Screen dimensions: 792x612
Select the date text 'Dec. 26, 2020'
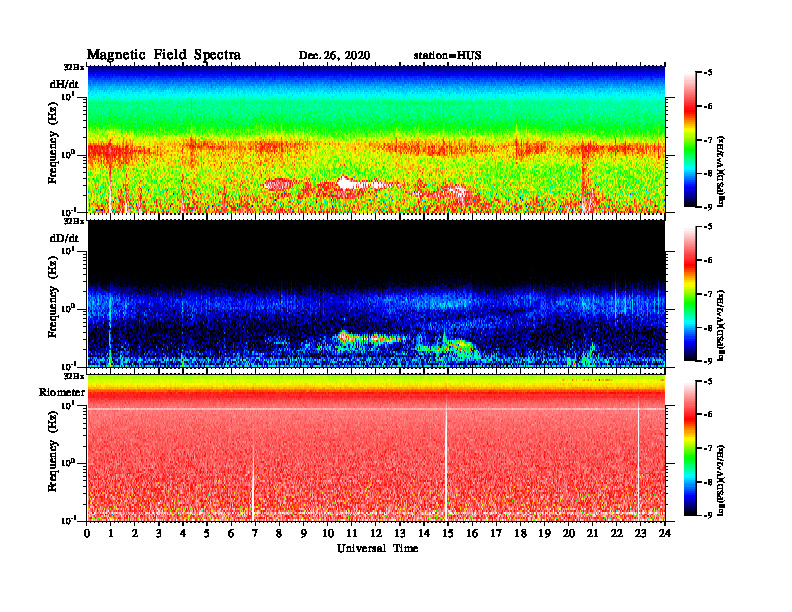(334, 56)
